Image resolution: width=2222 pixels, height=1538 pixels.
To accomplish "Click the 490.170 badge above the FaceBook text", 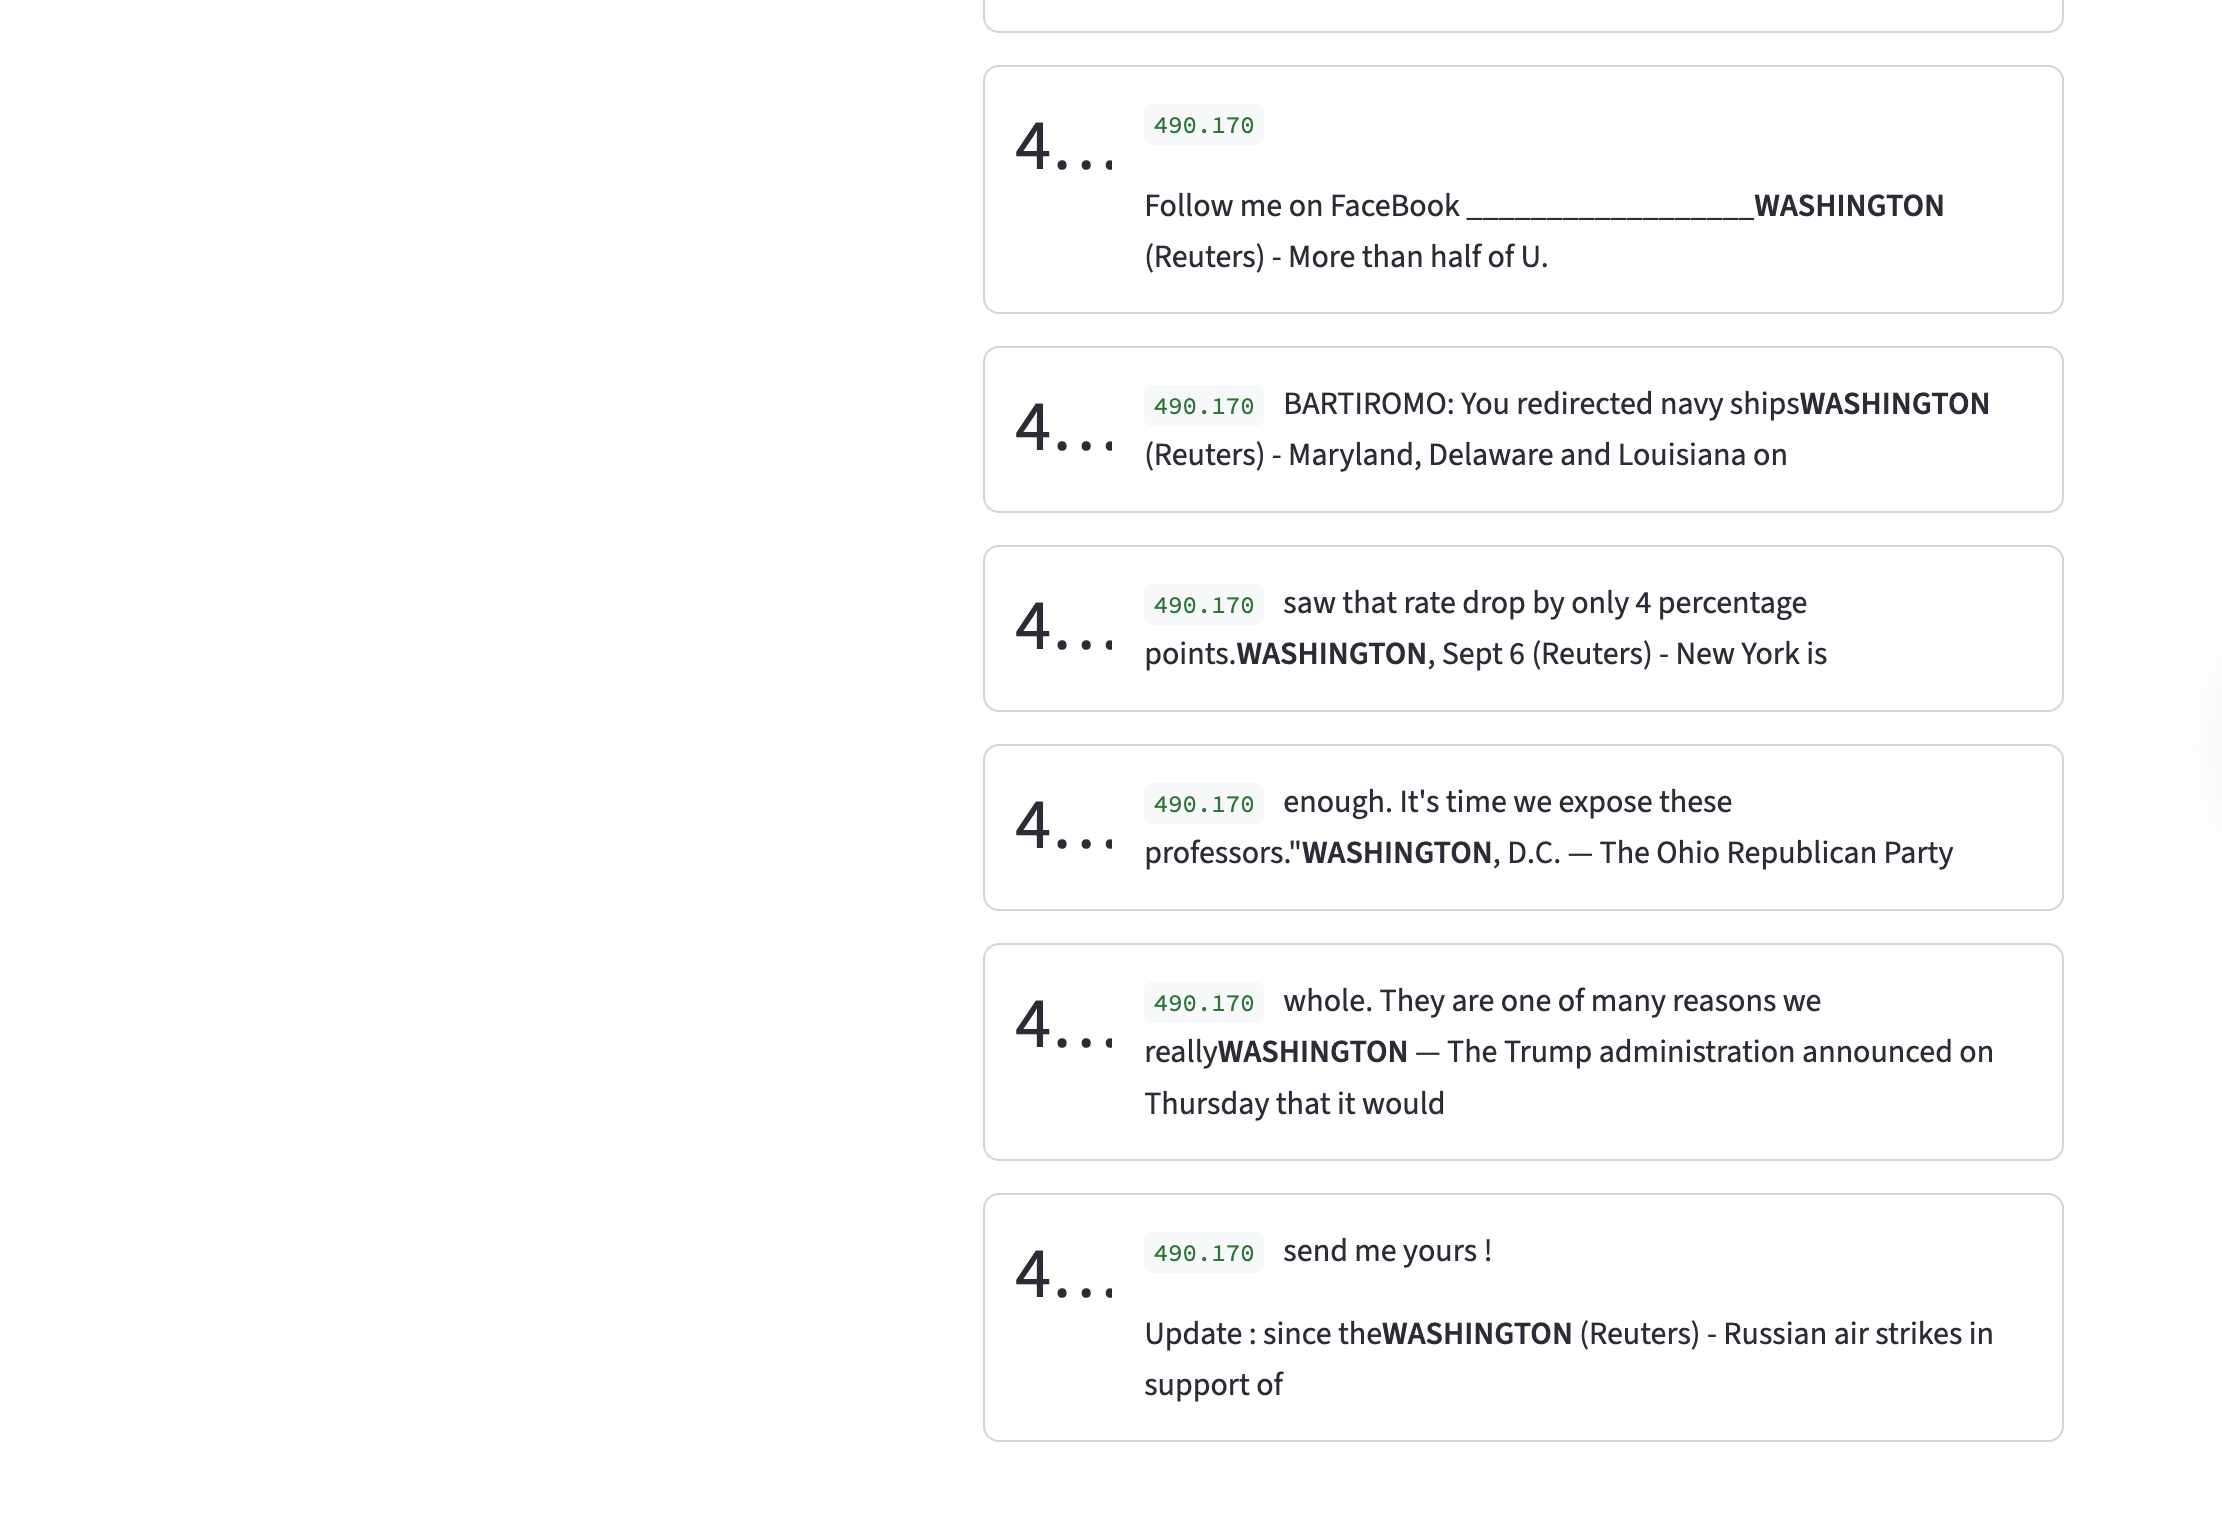I will pyautogui.click(x=1203, y=126).
